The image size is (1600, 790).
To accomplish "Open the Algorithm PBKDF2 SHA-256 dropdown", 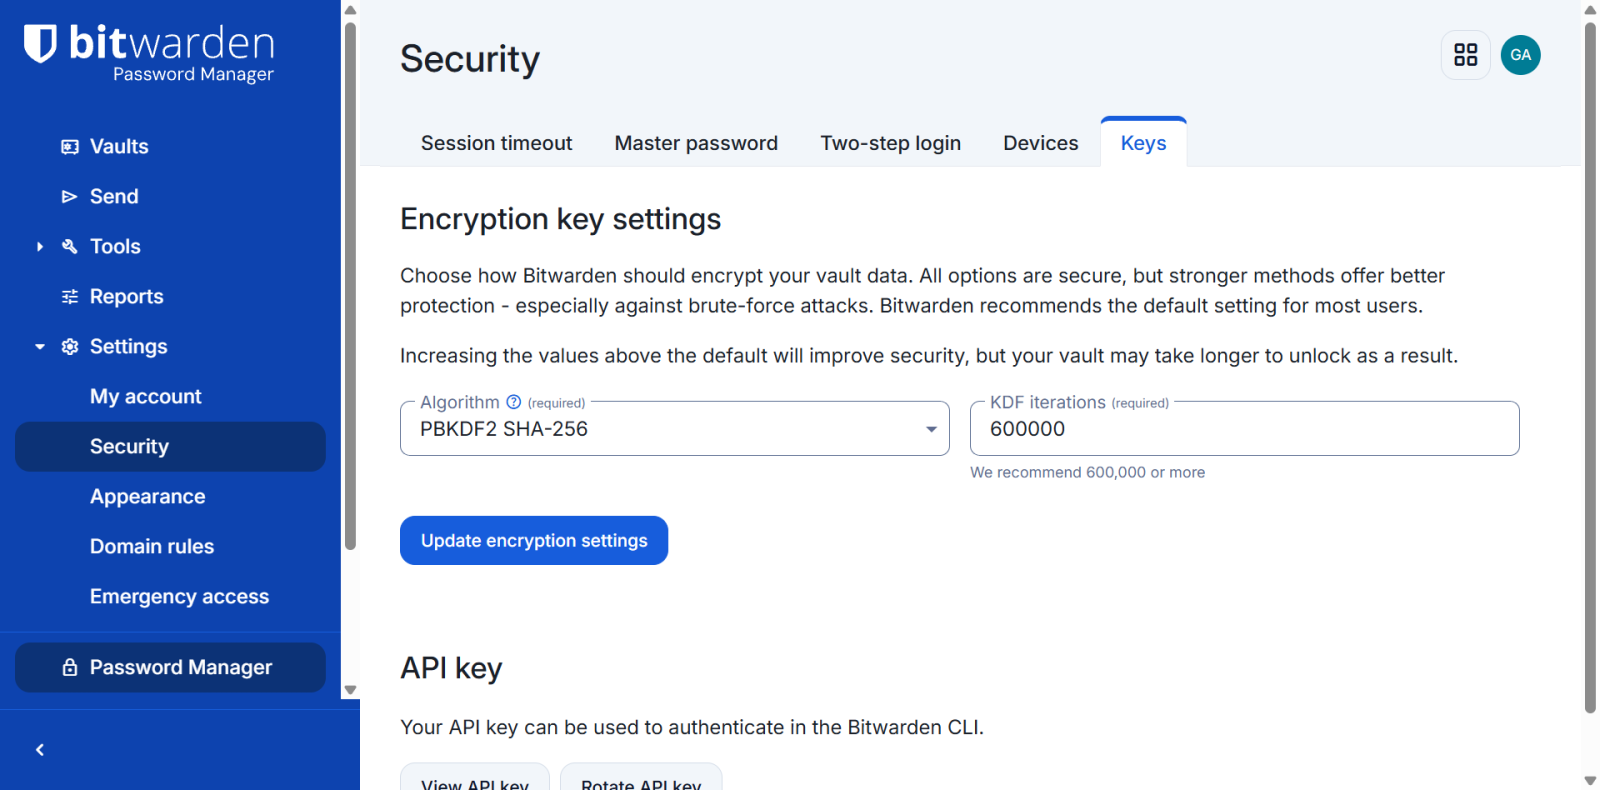I will (674, 429).
